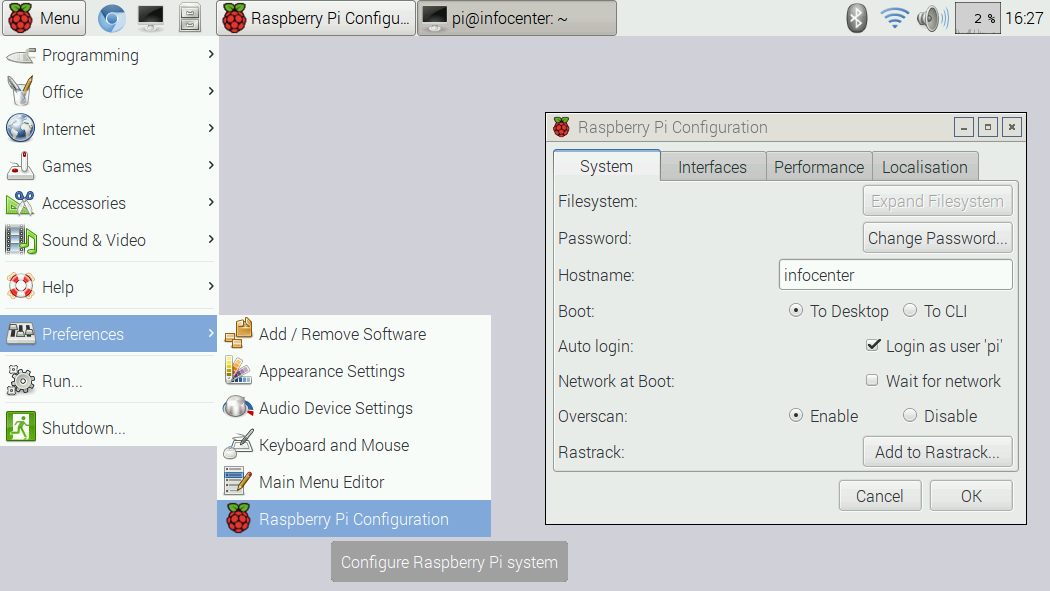
Task: Select Raspberry Pi Configuration menu entry
Action: point(354,519)
